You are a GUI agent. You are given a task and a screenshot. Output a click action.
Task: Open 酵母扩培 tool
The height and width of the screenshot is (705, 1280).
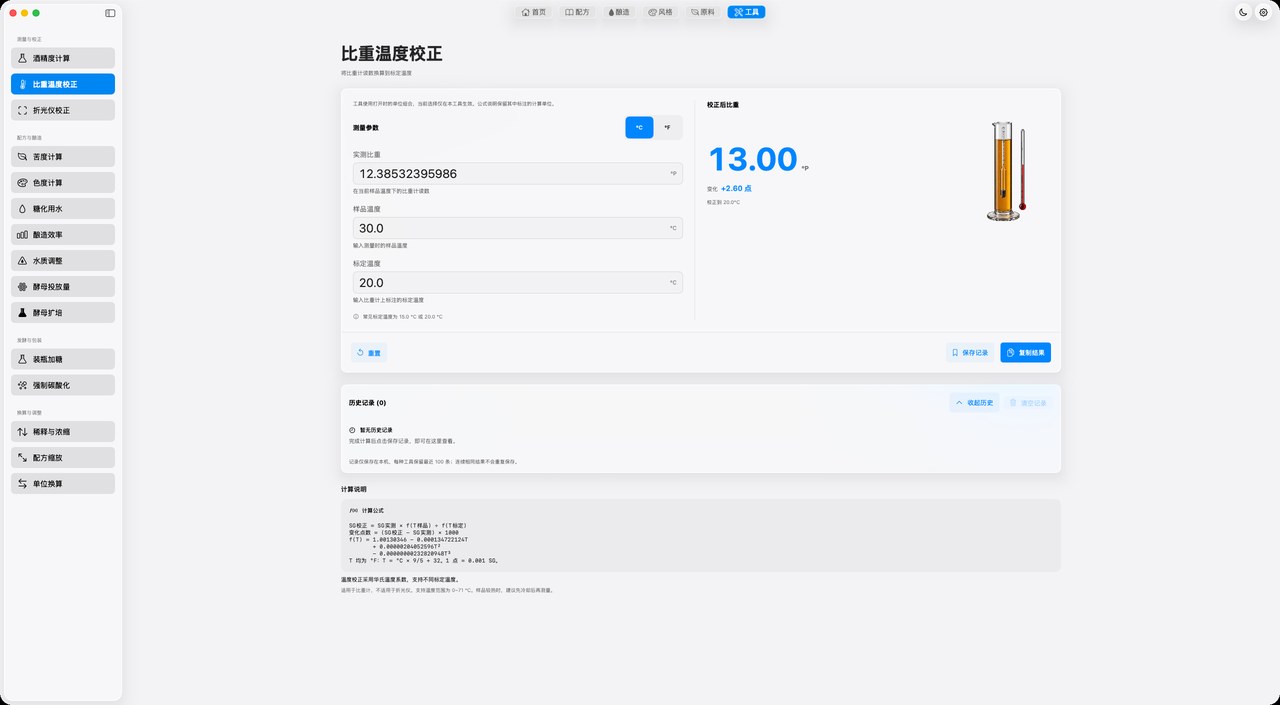click(x=63, y=313)
